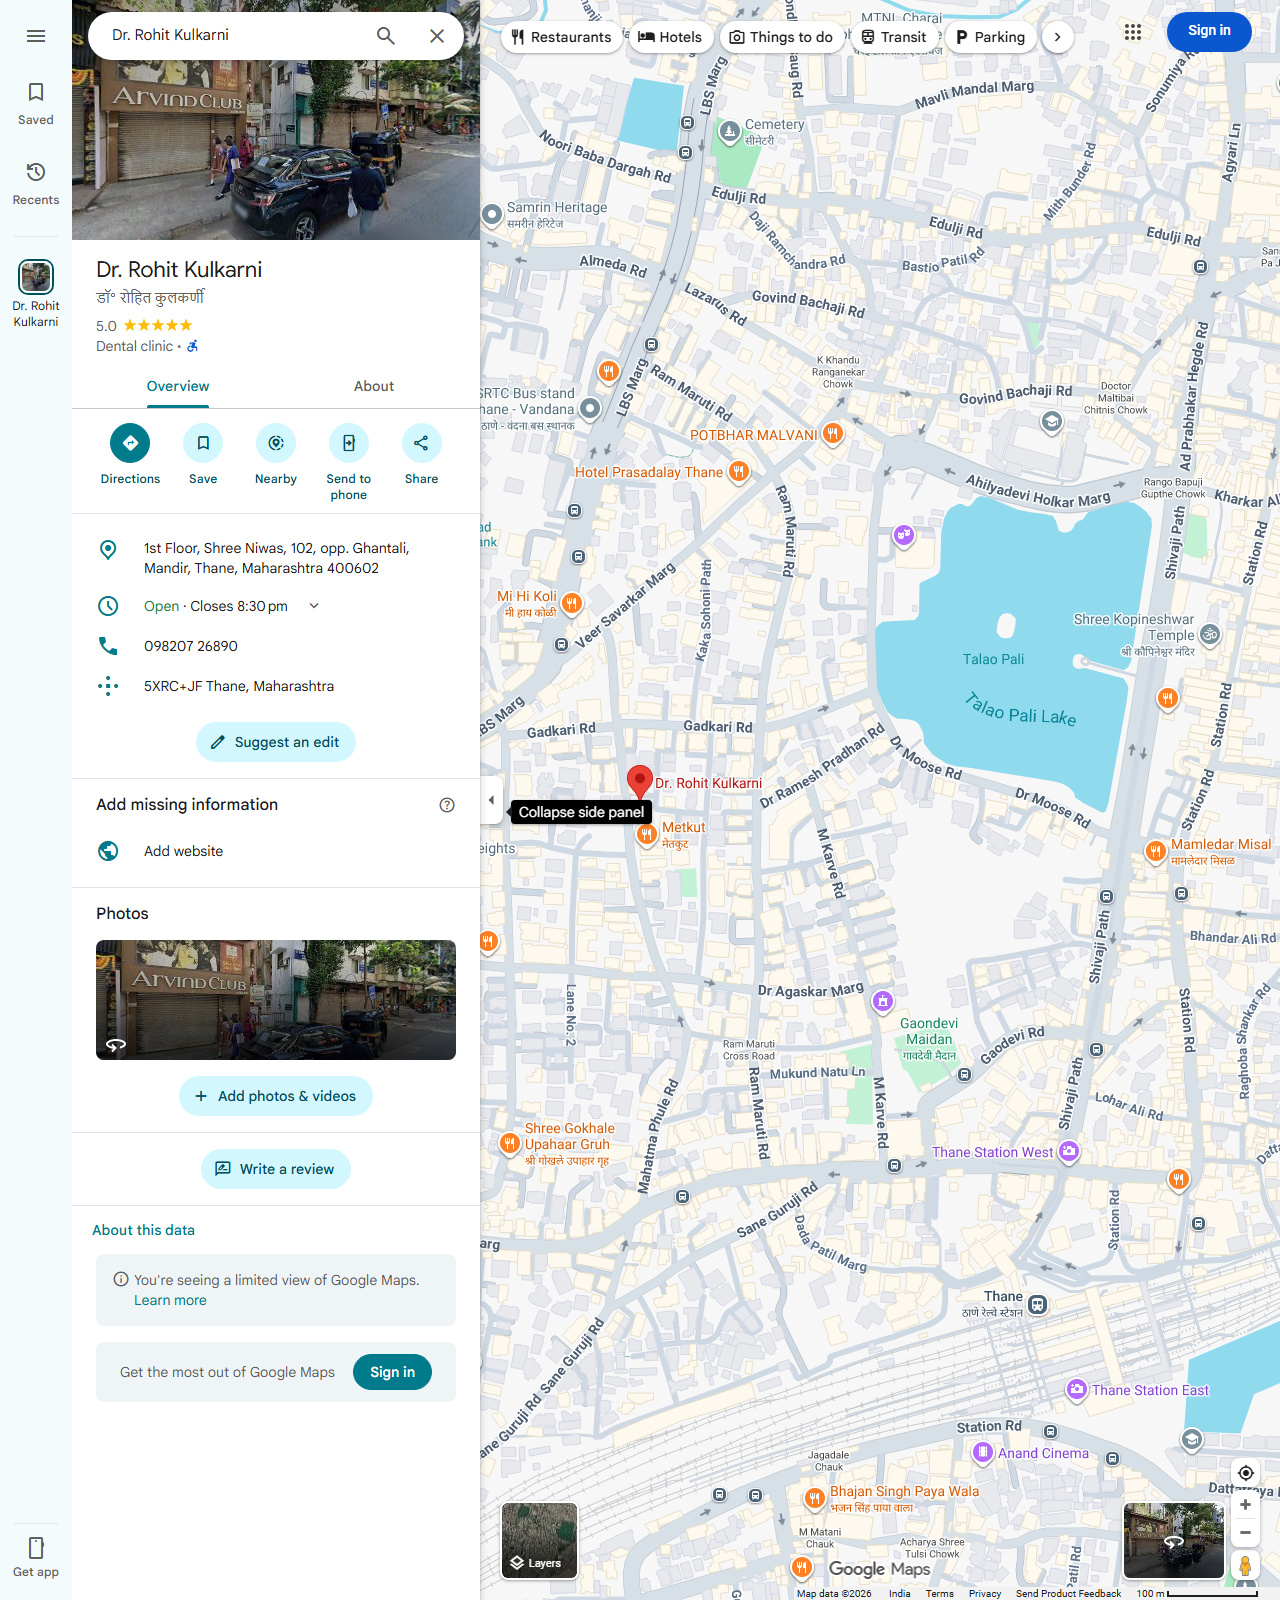Open the Layers map type switcher
The height and width of the screenshot is (1600, 1280).
click(539, 1541)
